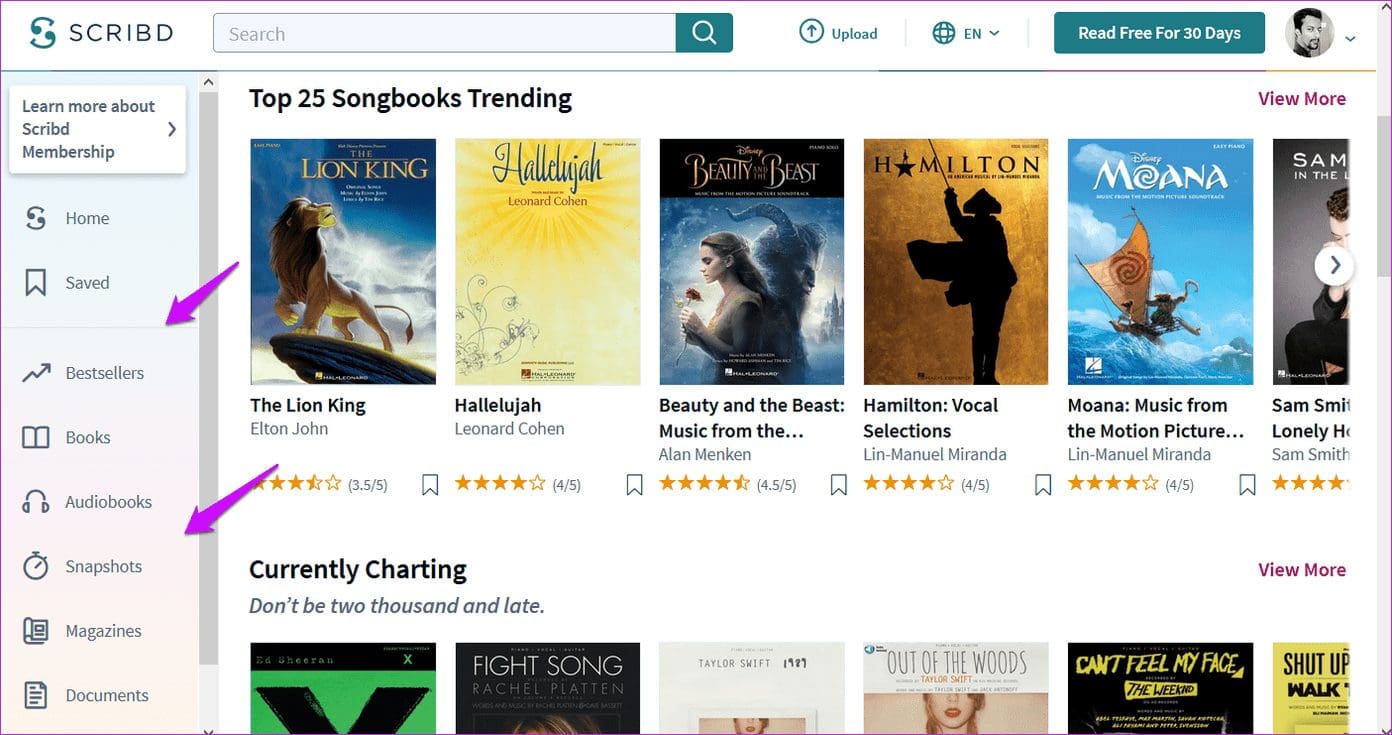Click the search magnifier button
1392x735 pixels.
[x=704, y=33]
